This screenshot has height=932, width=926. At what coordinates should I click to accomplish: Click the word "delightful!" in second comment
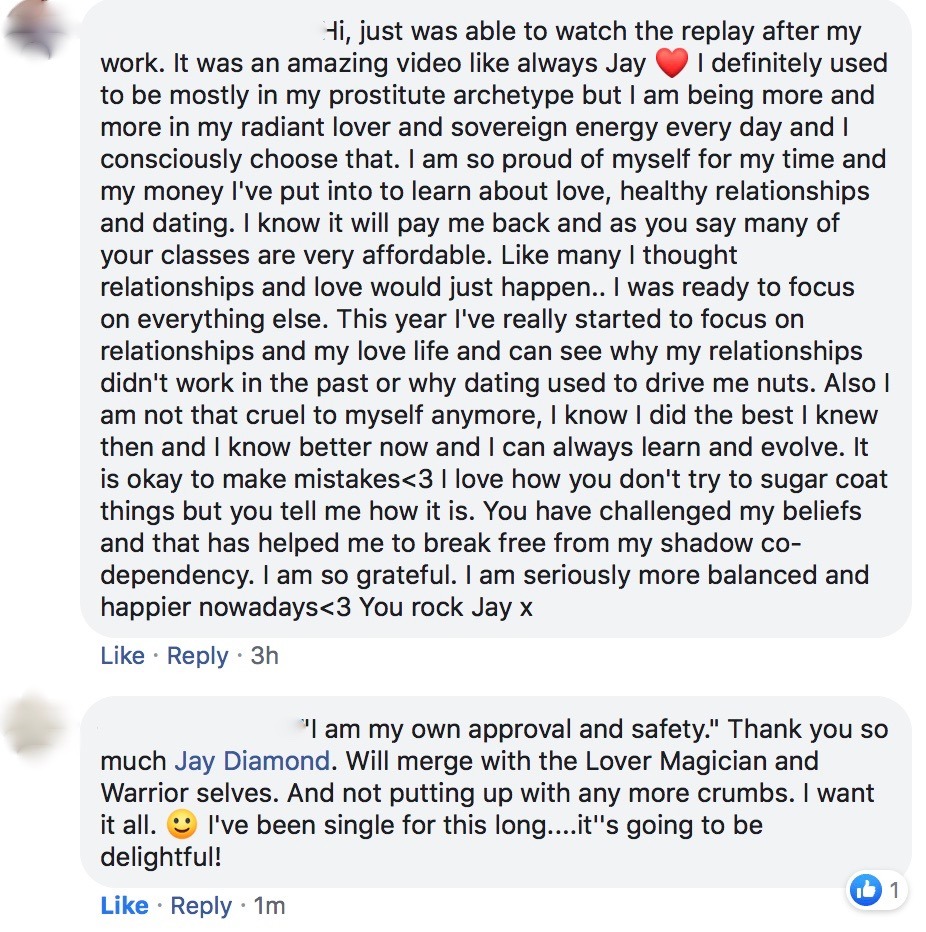[x=160, y=858]
